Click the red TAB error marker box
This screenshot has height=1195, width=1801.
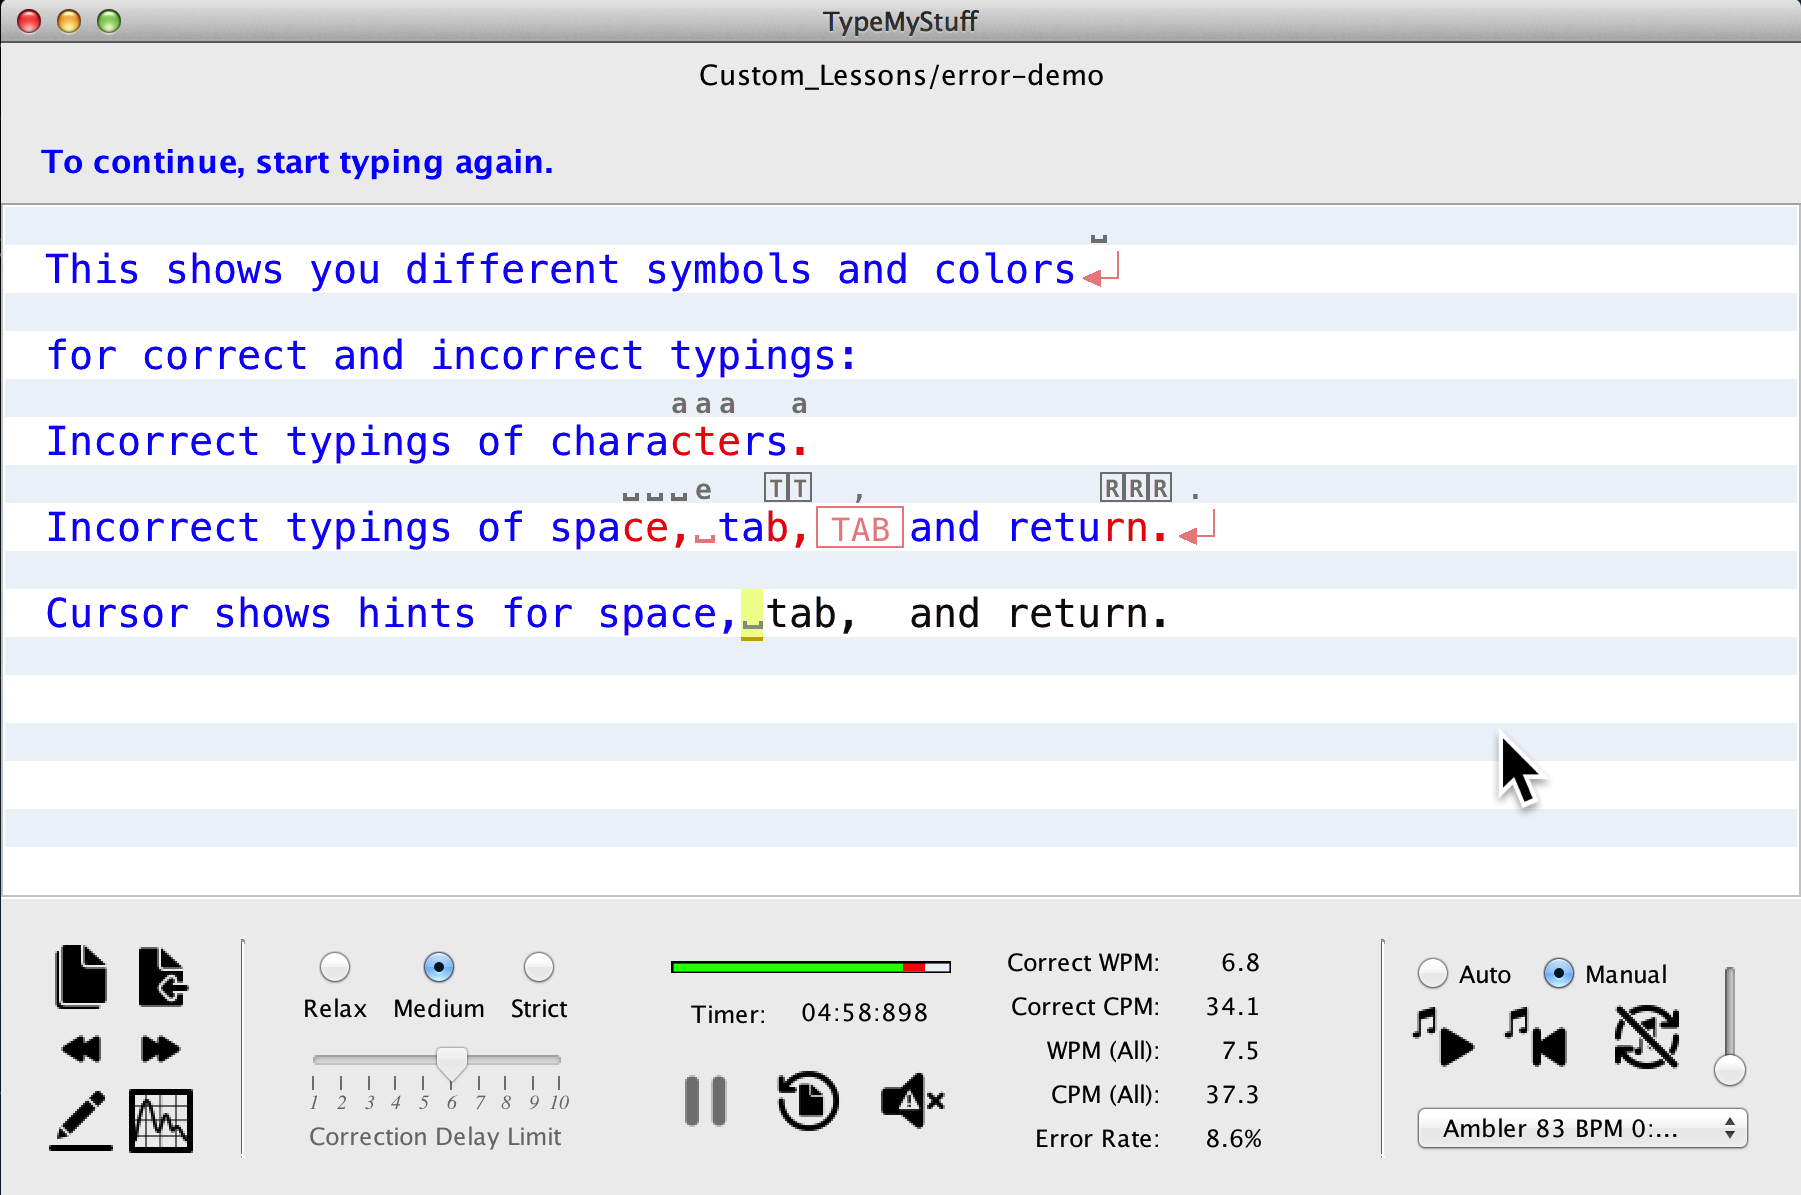coord(860,528)
